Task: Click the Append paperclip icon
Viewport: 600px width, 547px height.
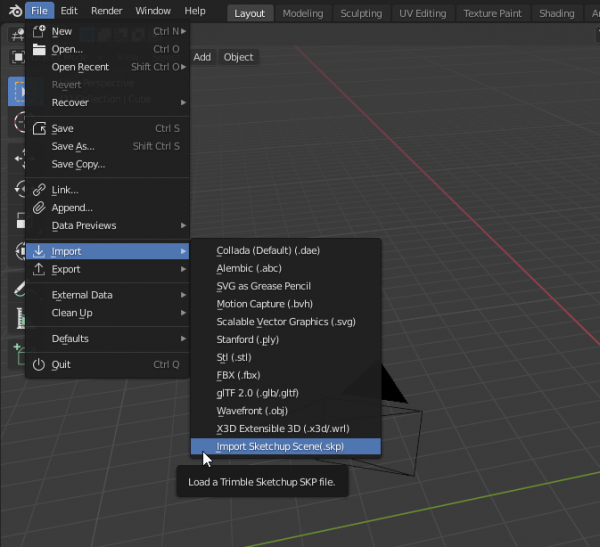Action: pos(39,207)
